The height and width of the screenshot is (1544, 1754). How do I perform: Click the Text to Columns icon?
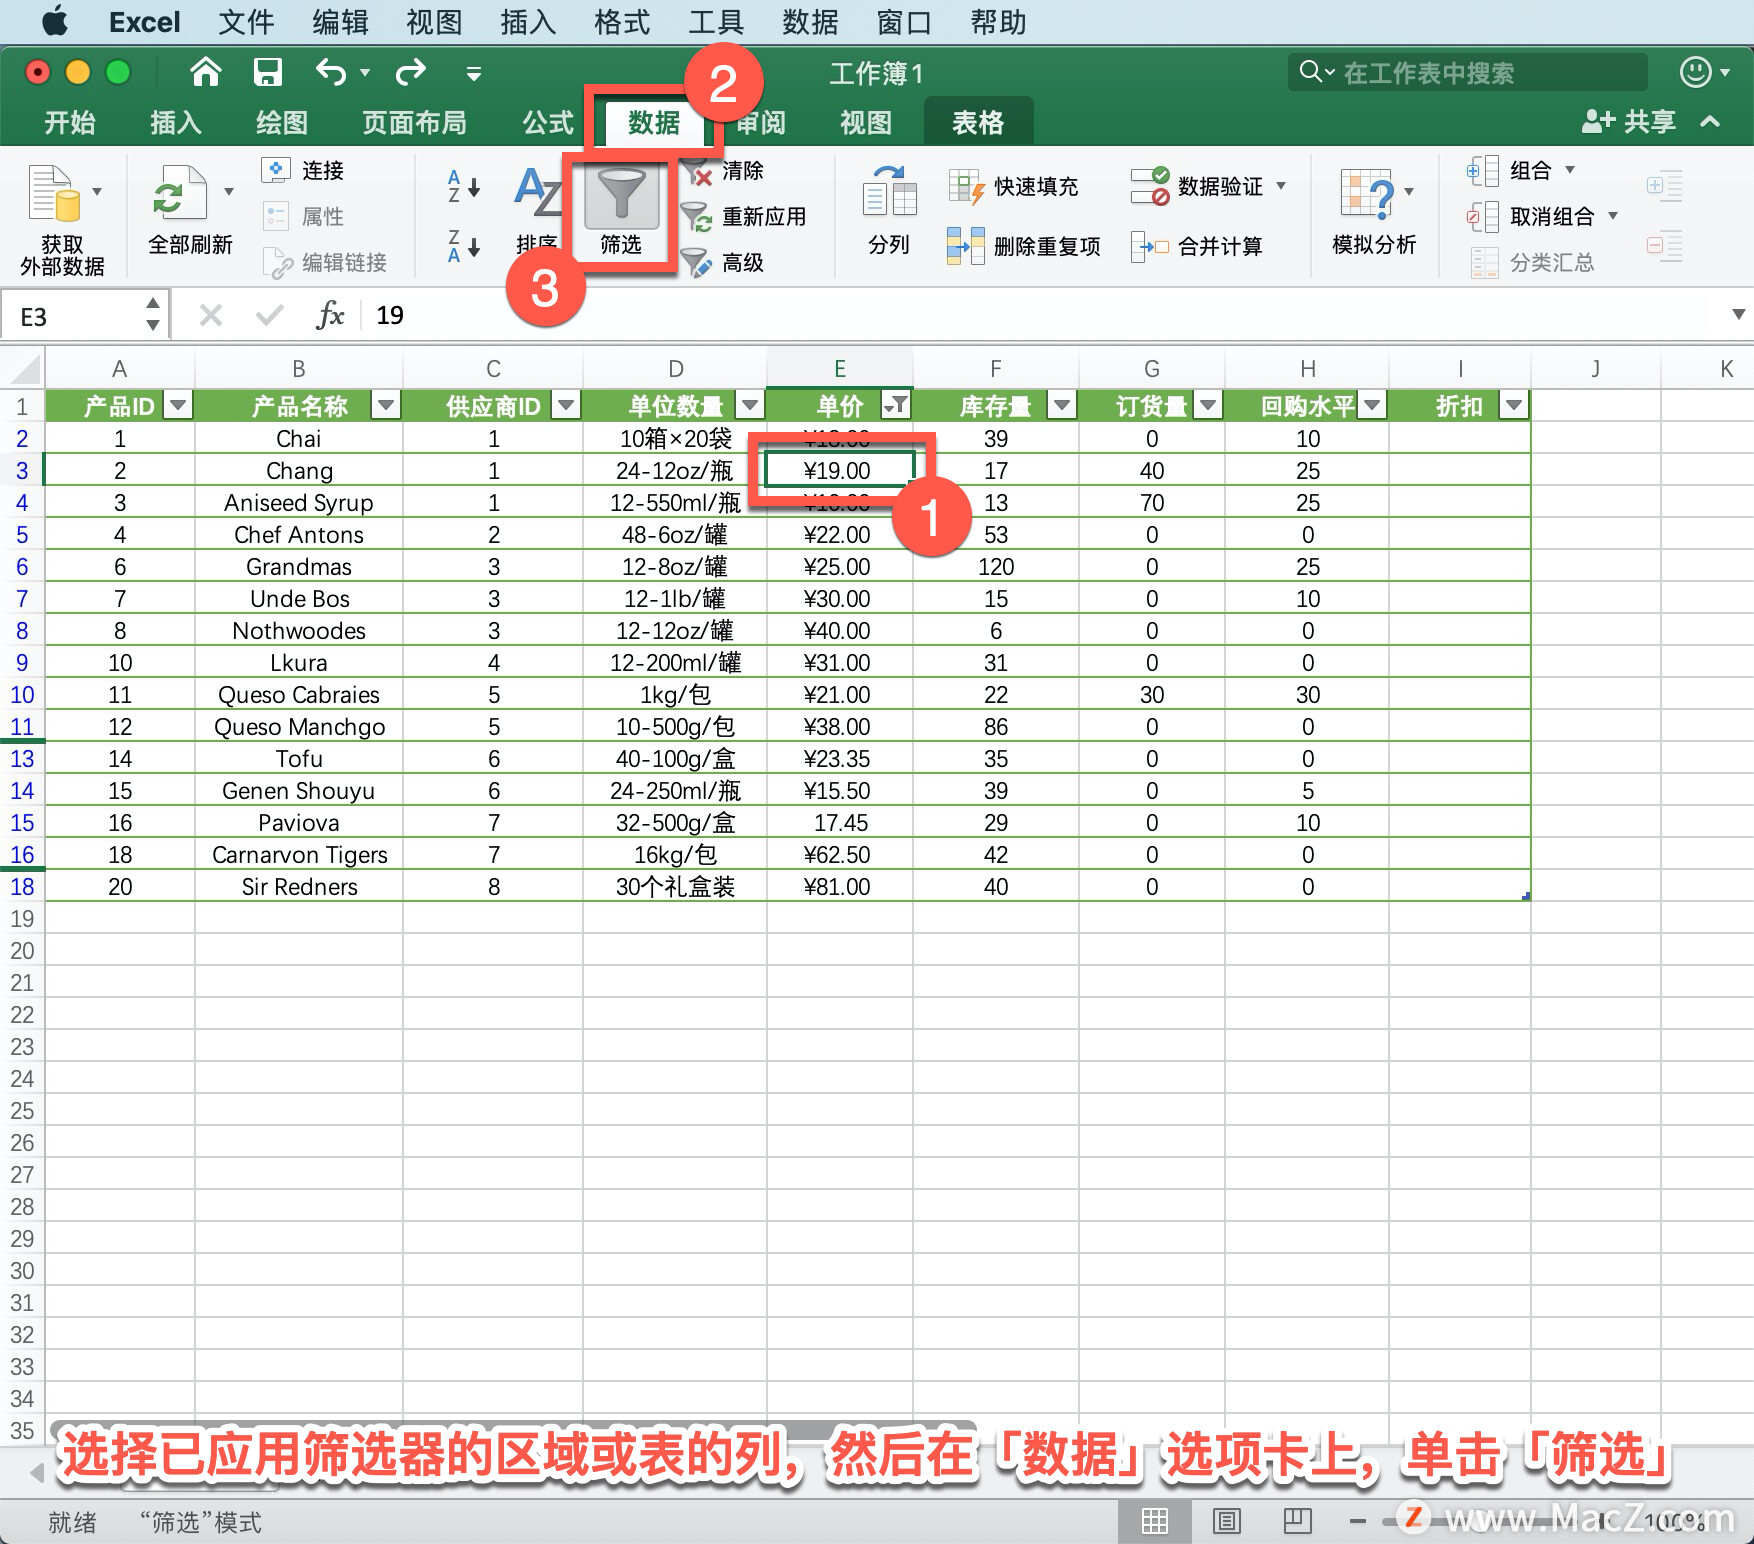tap(889, 192)
